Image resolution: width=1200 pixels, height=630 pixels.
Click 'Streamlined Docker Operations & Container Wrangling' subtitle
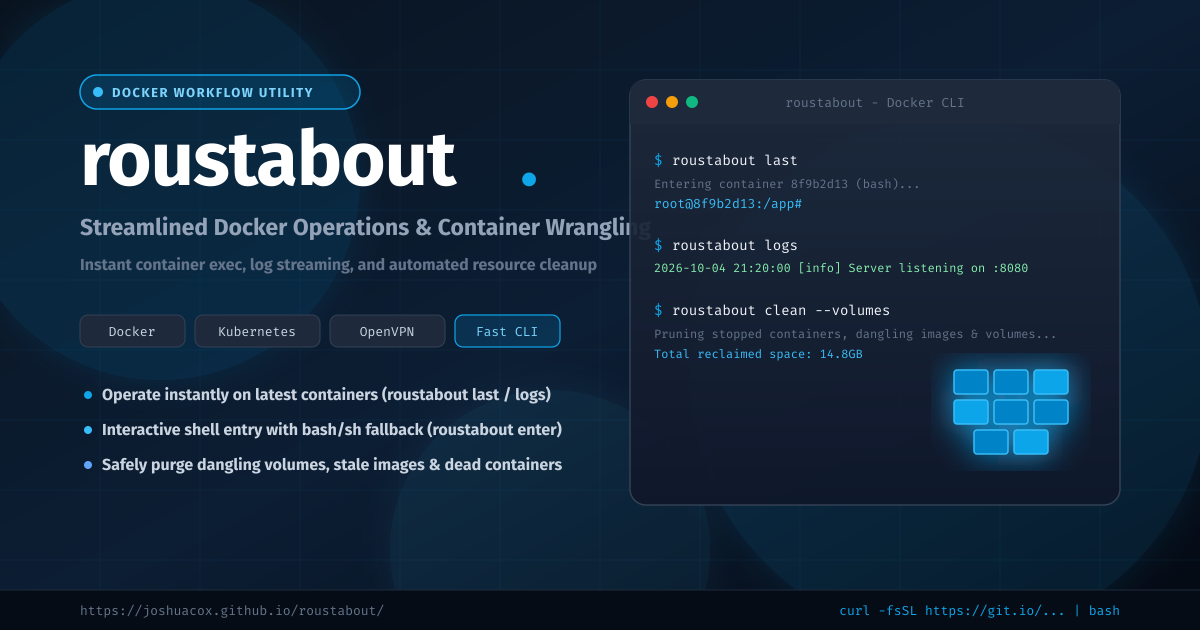click(x=365, y=228)
